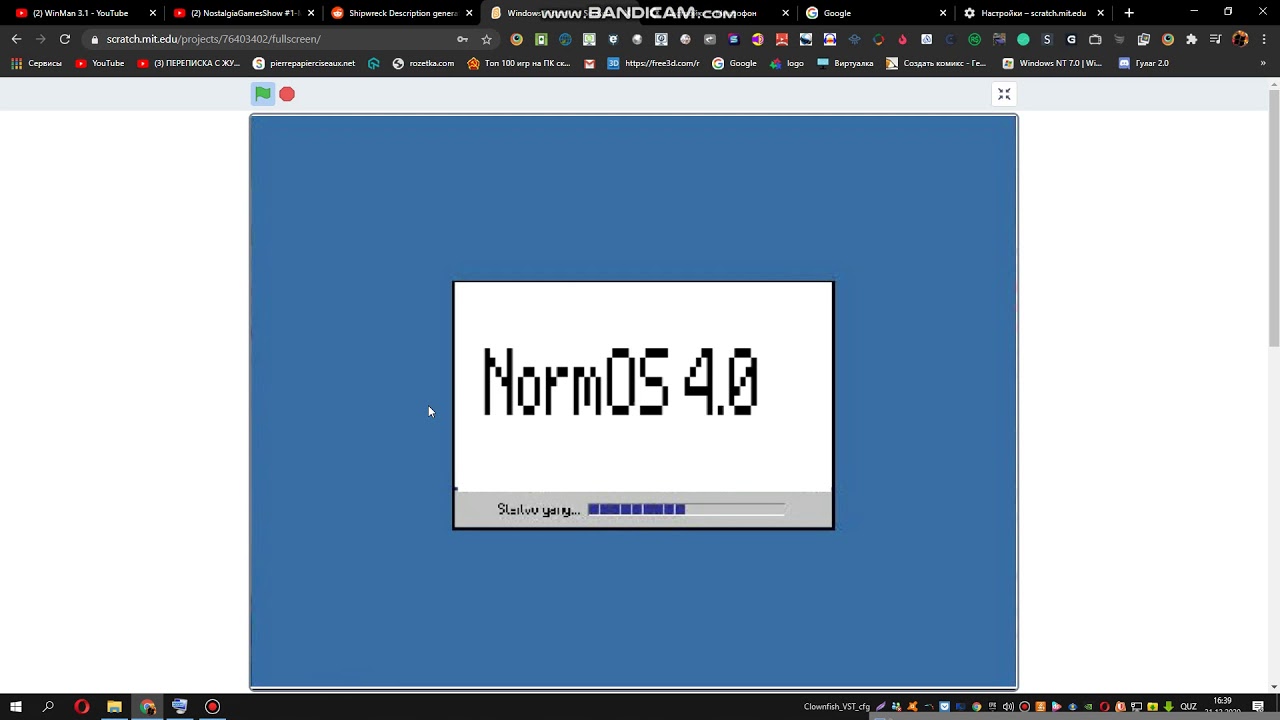This screenshot has height=720, width=1280.
Task: Open the Гулаг 2.0 bookmark
Action: click(1143, 63)
